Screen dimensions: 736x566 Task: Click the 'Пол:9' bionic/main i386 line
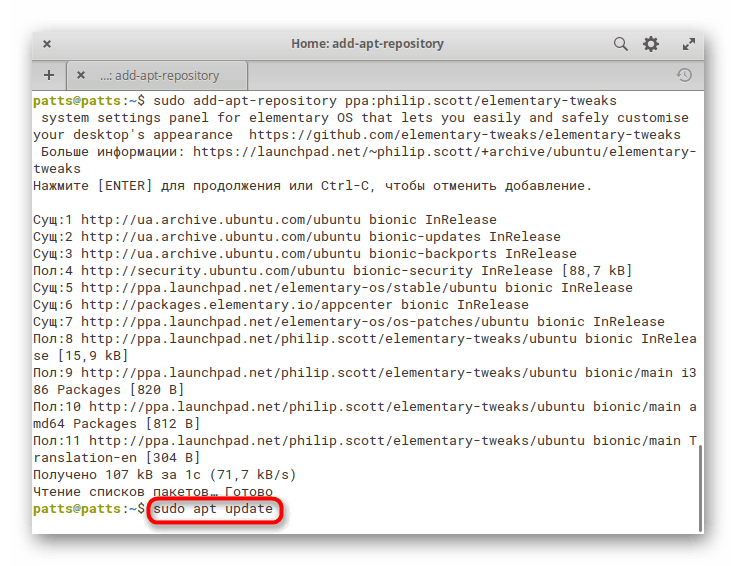[365, 381]
